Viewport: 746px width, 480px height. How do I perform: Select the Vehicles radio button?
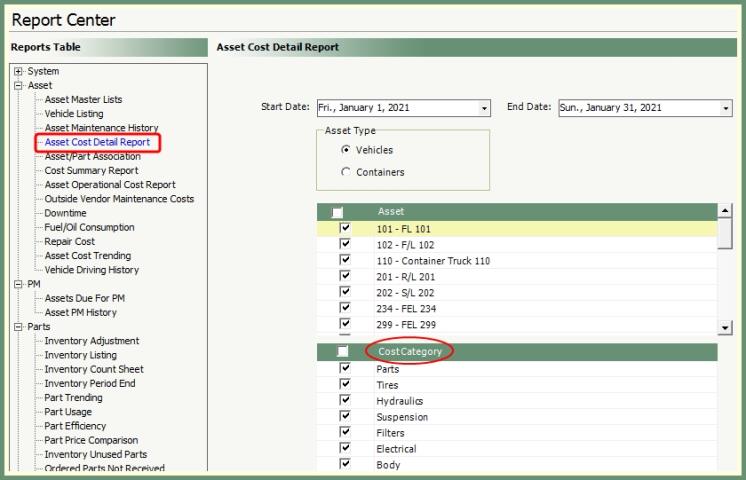coord(346,150)
